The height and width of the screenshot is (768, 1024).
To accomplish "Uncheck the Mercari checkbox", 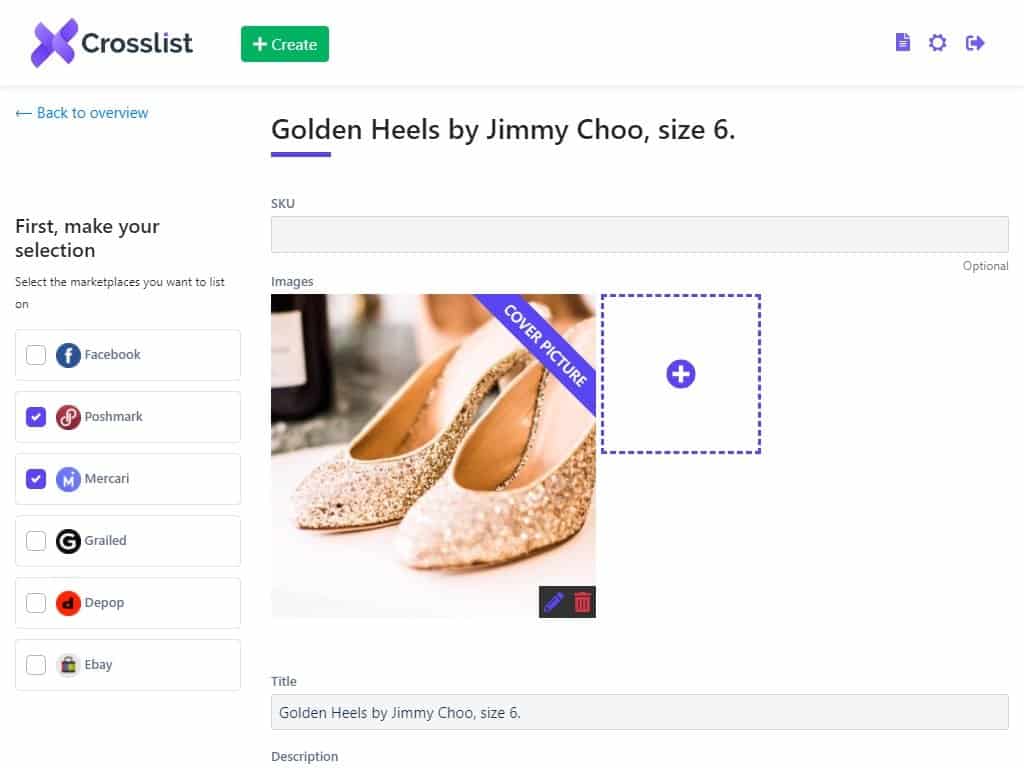I will click(36, 479).
